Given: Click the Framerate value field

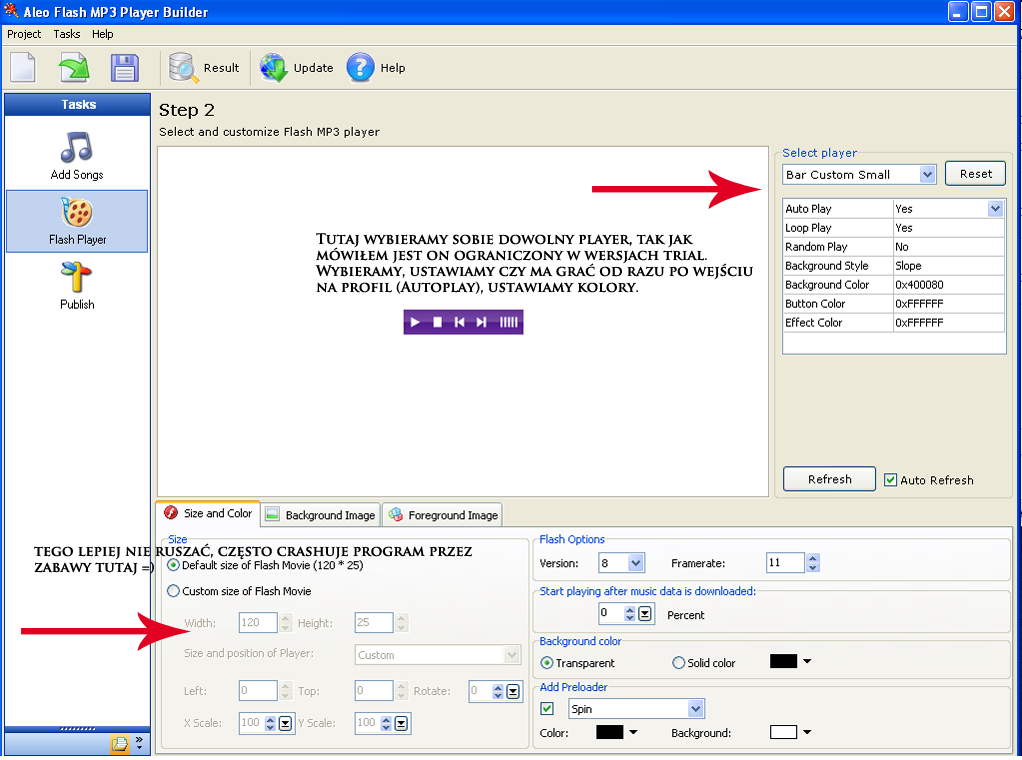Looking at the screenshot, I should point(785,563).
